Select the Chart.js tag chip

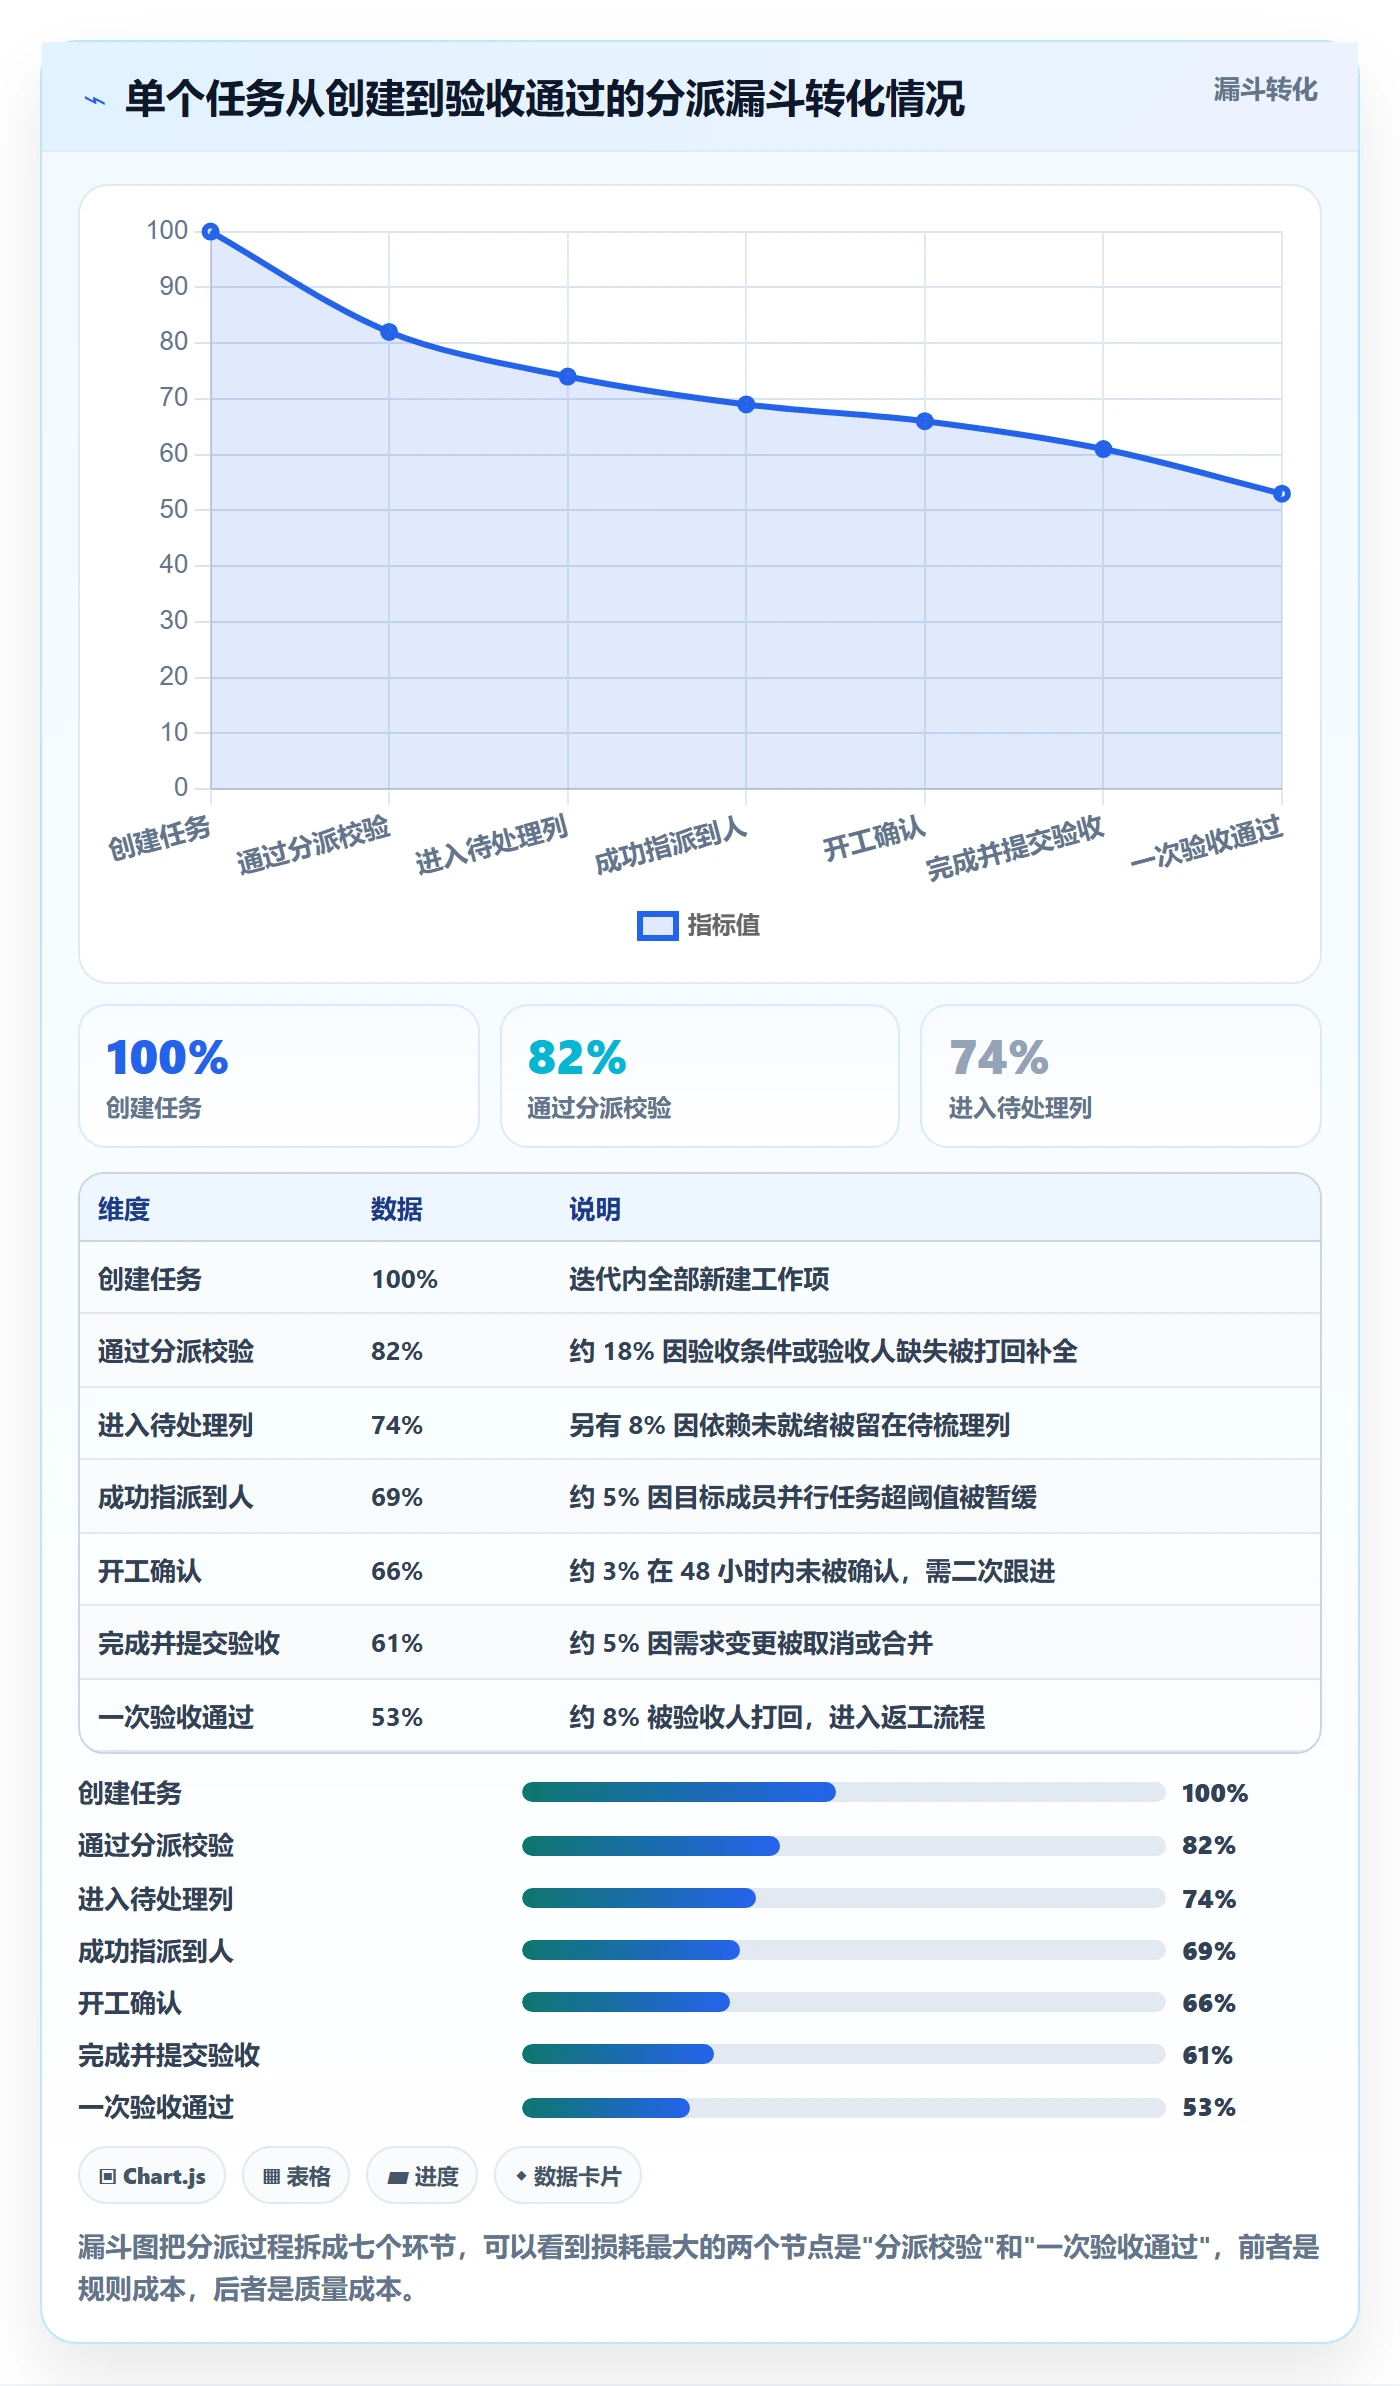coord(152,2176)
